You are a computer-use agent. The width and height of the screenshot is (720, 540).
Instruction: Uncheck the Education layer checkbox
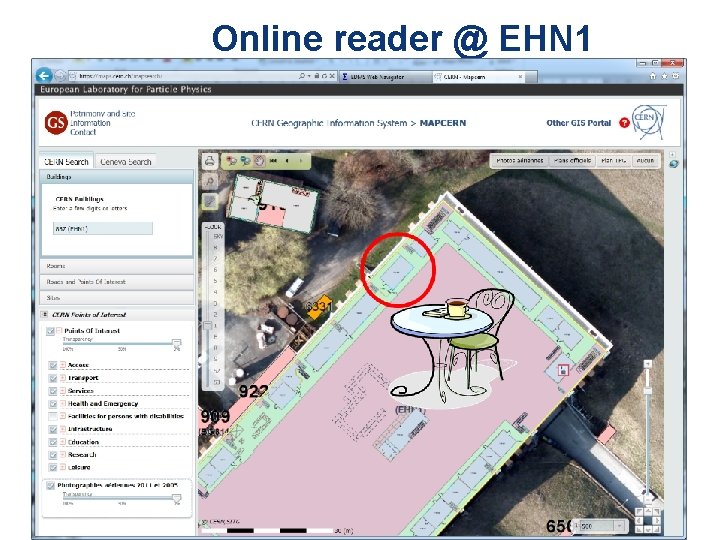point(53,442)
